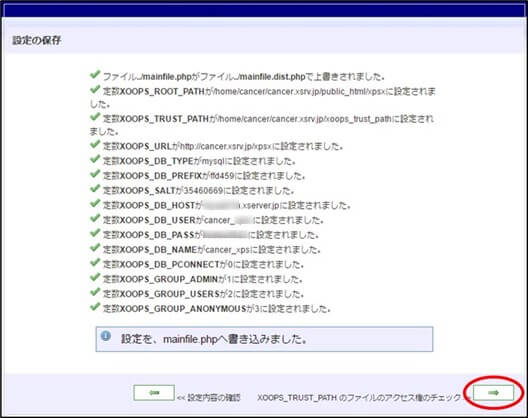Click the green checkmark beside XOOPS_DB_TYPE
The image size is (528, 418).
pos(95,159)
